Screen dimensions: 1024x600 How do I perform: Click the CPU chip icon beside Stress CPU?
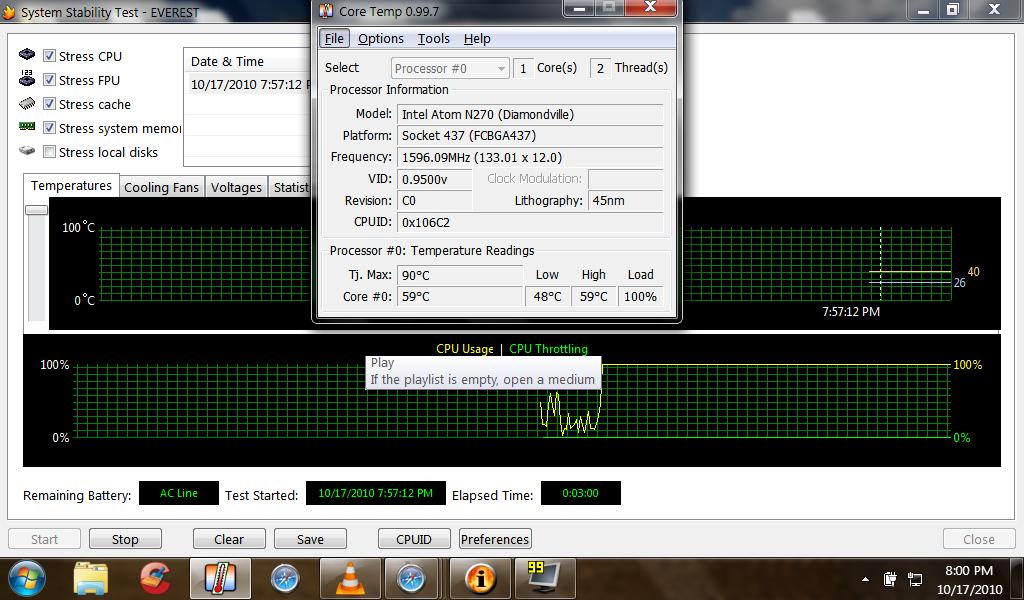click(x=27, y=54)
